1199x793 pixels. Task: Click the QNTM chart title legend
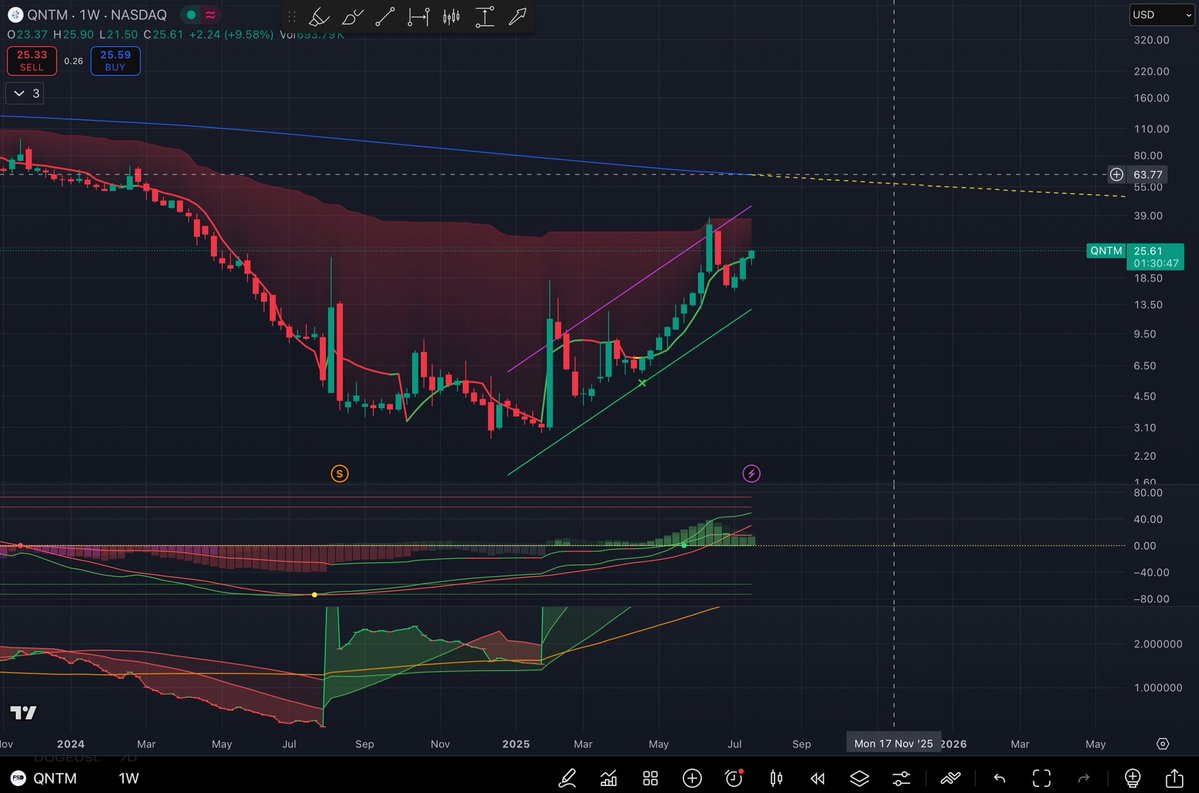pyautogui.click(x=96, y=15)
